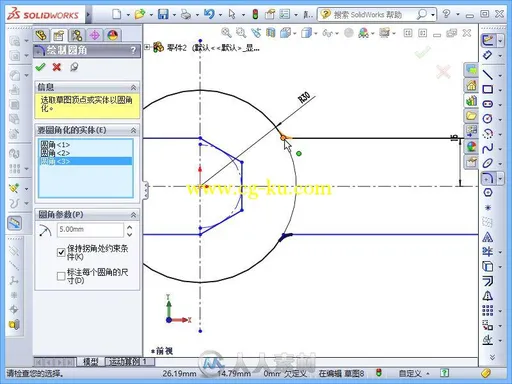Viewport: 512px width, 384px height.
Task: Open the 运动算例 1 tab
Action: click(x=129, y=362)
